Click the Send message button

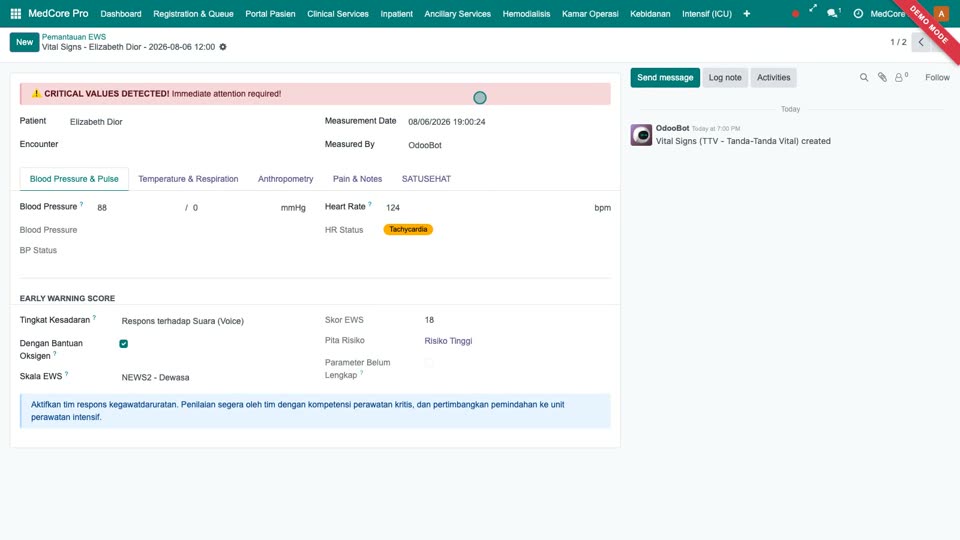click(665, 78)
